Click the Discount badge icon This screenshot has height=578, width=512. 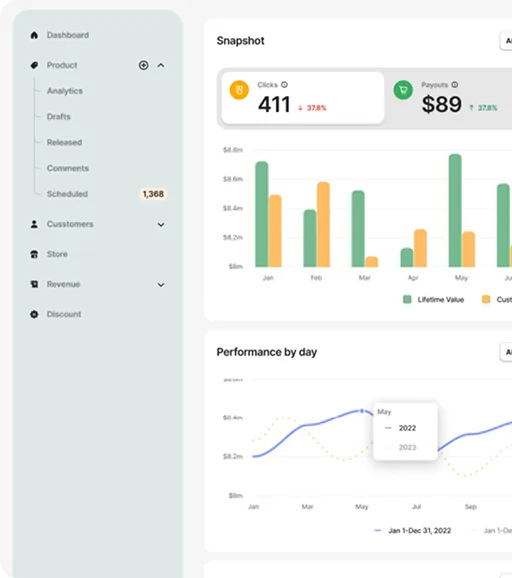pyautogui.click(x=34, y=314)
